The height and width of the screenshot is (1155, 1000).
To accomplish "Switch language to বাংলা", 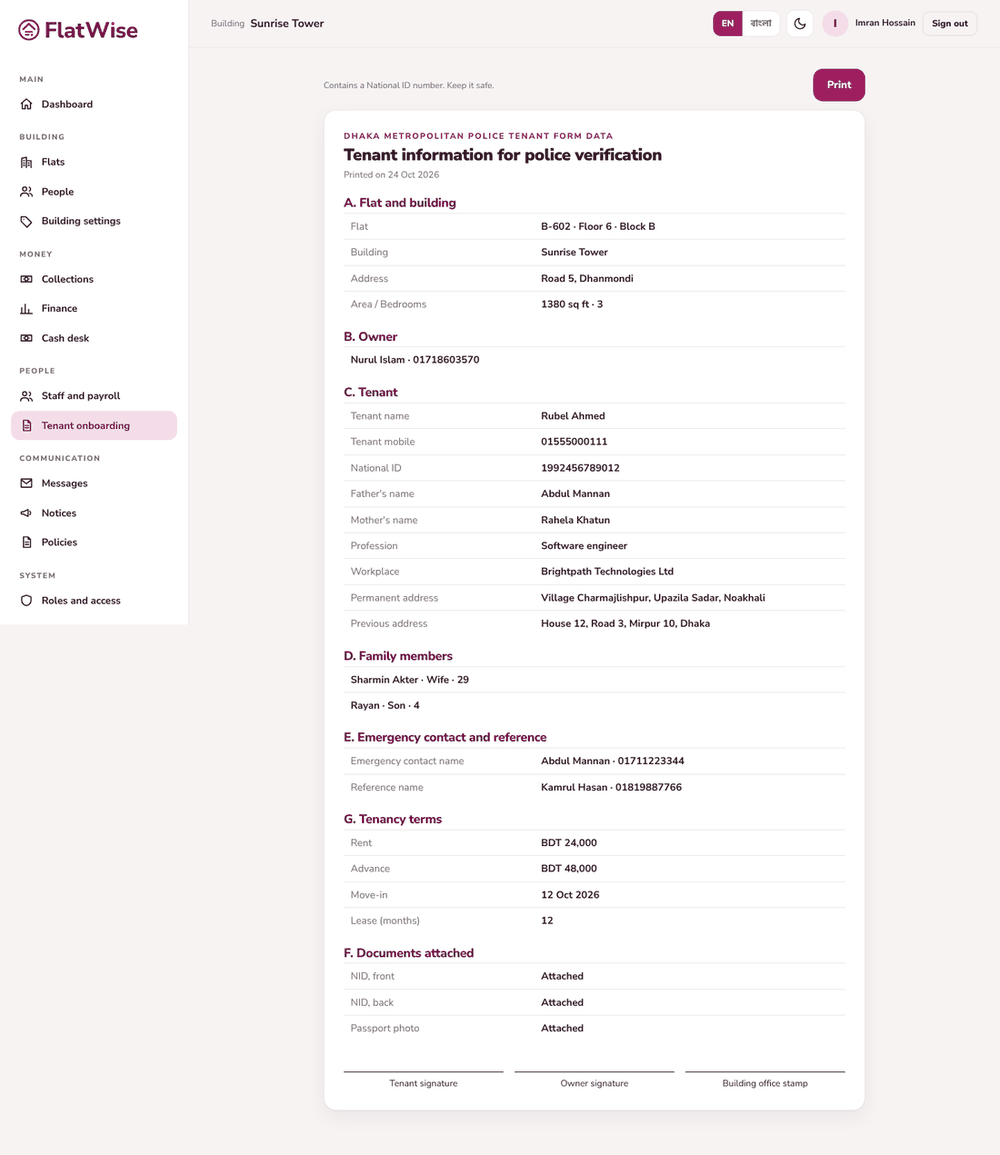I will click(761, 24).
